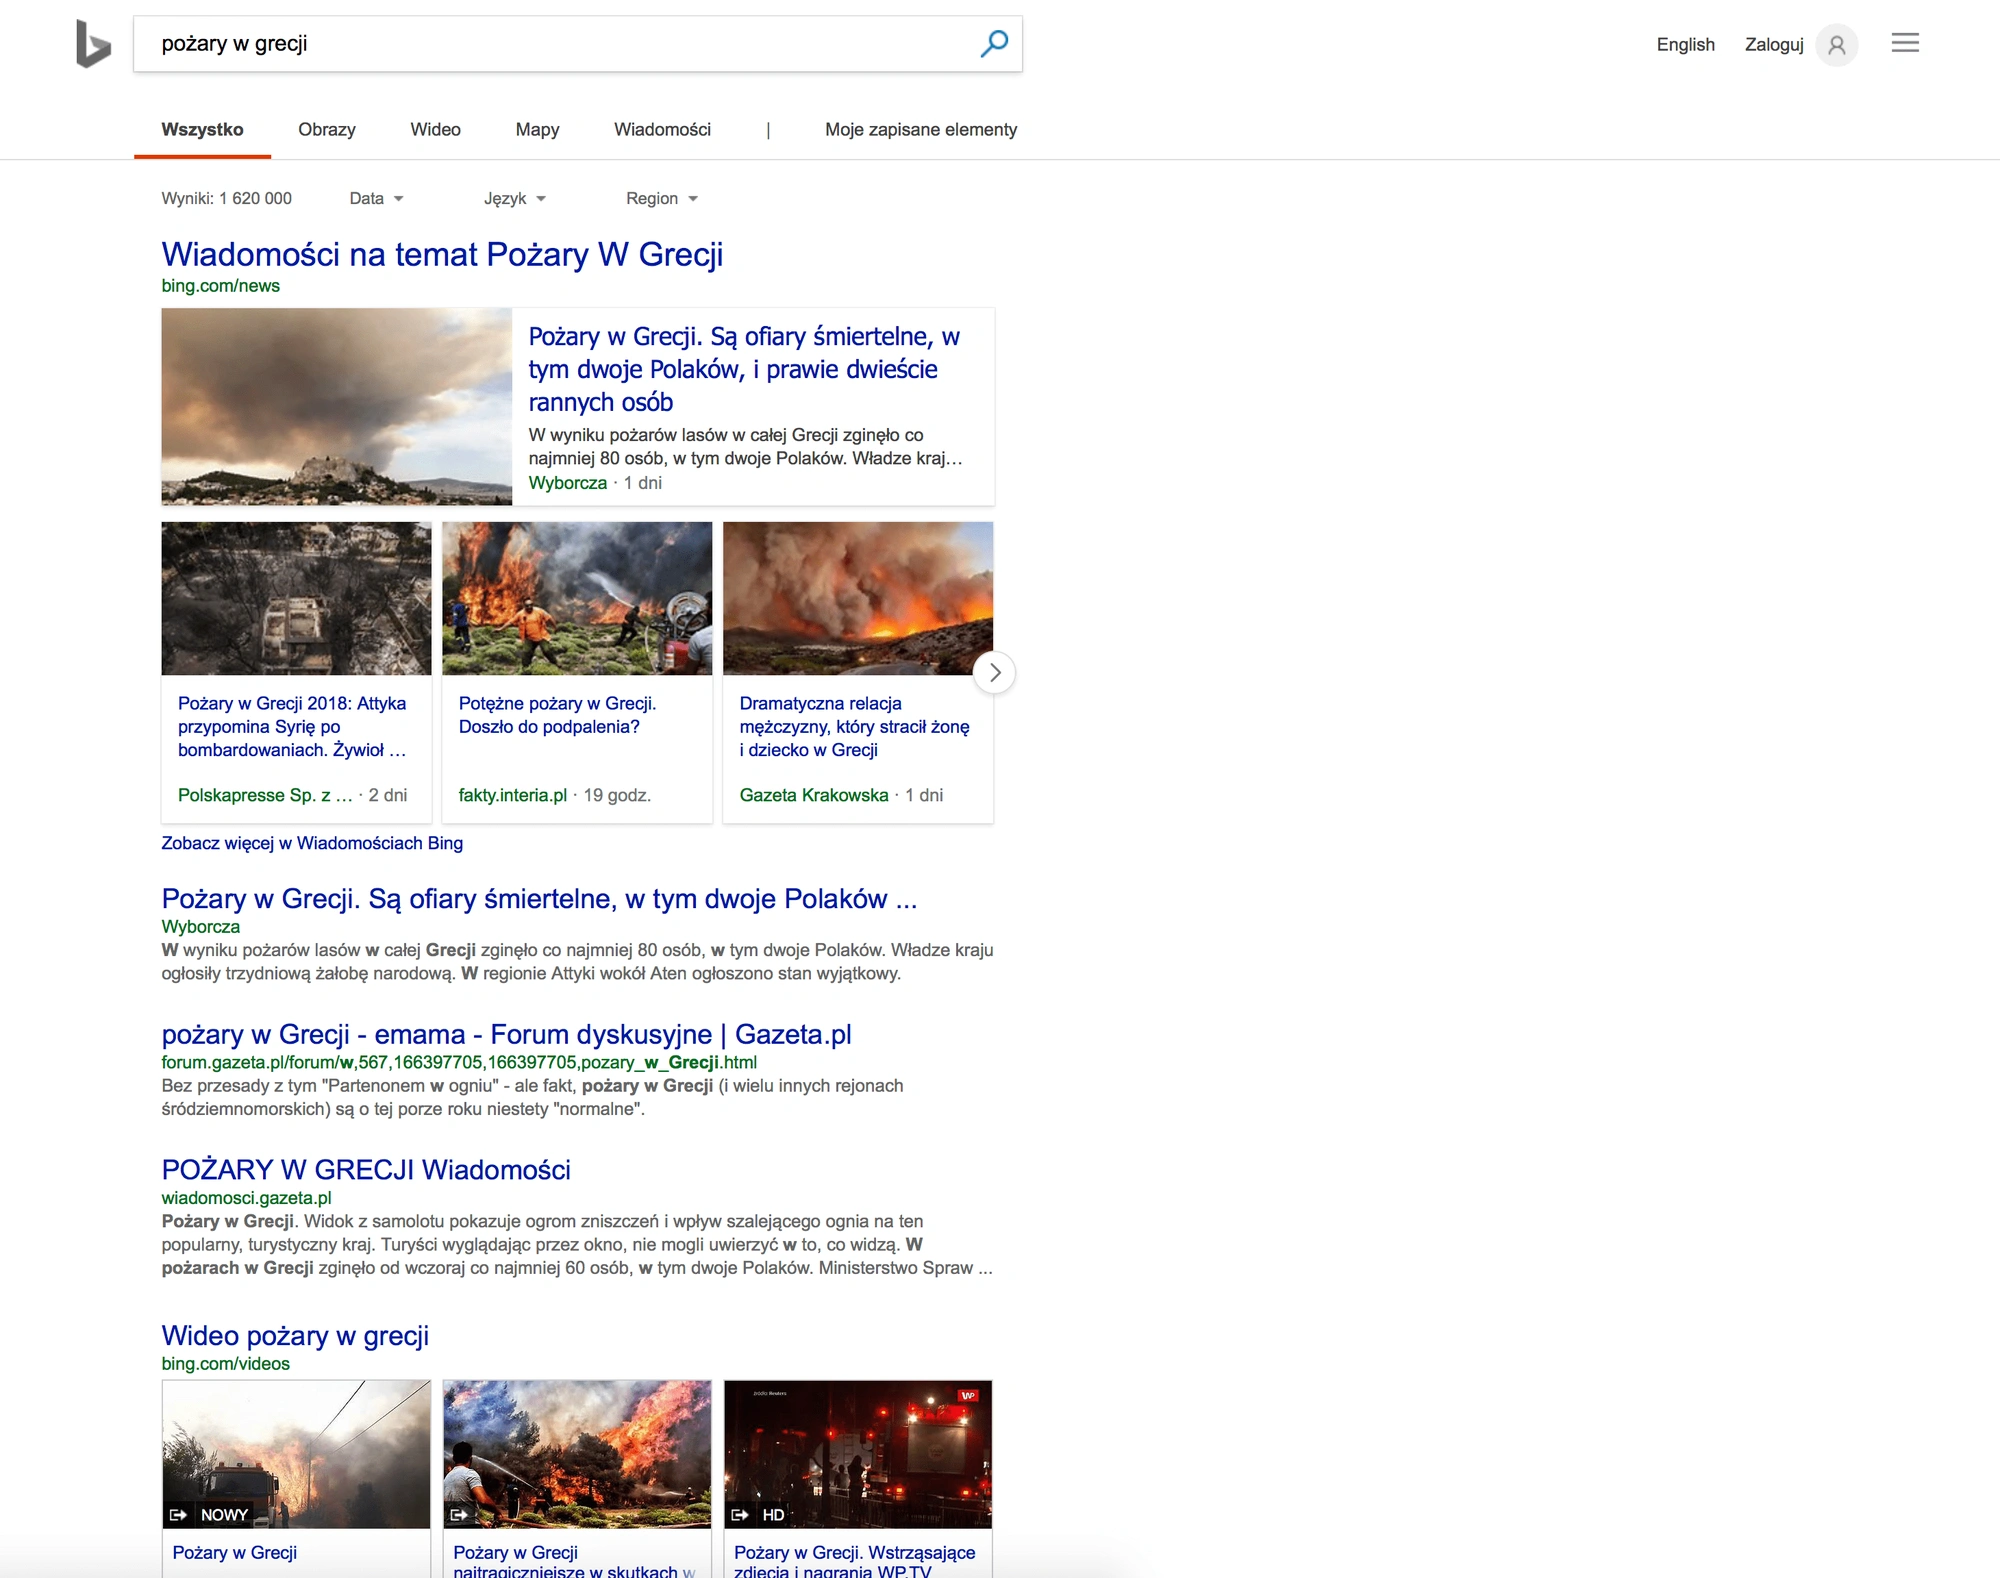Open the NOWY badged fire truck video
2000x1578 pixels.
tap(297, 1454)
